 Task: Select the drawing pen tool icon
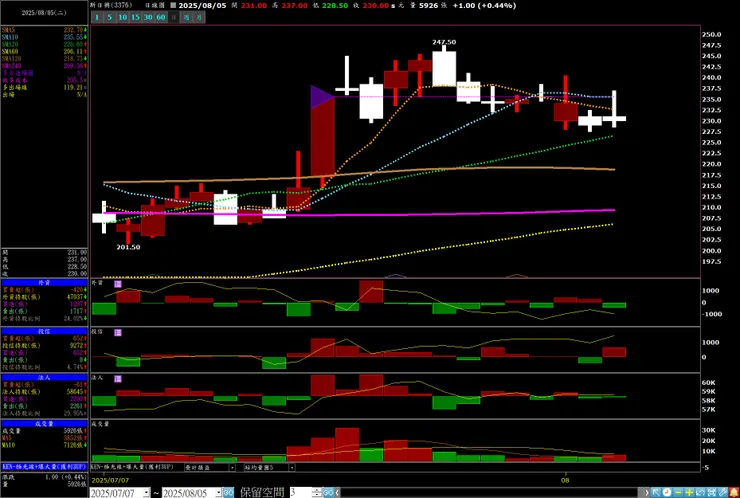point(723,493)
